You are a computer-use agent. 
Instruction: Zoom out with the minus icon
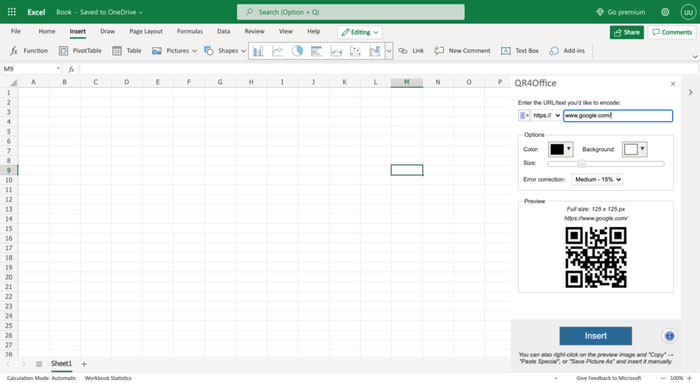point(663,378)
